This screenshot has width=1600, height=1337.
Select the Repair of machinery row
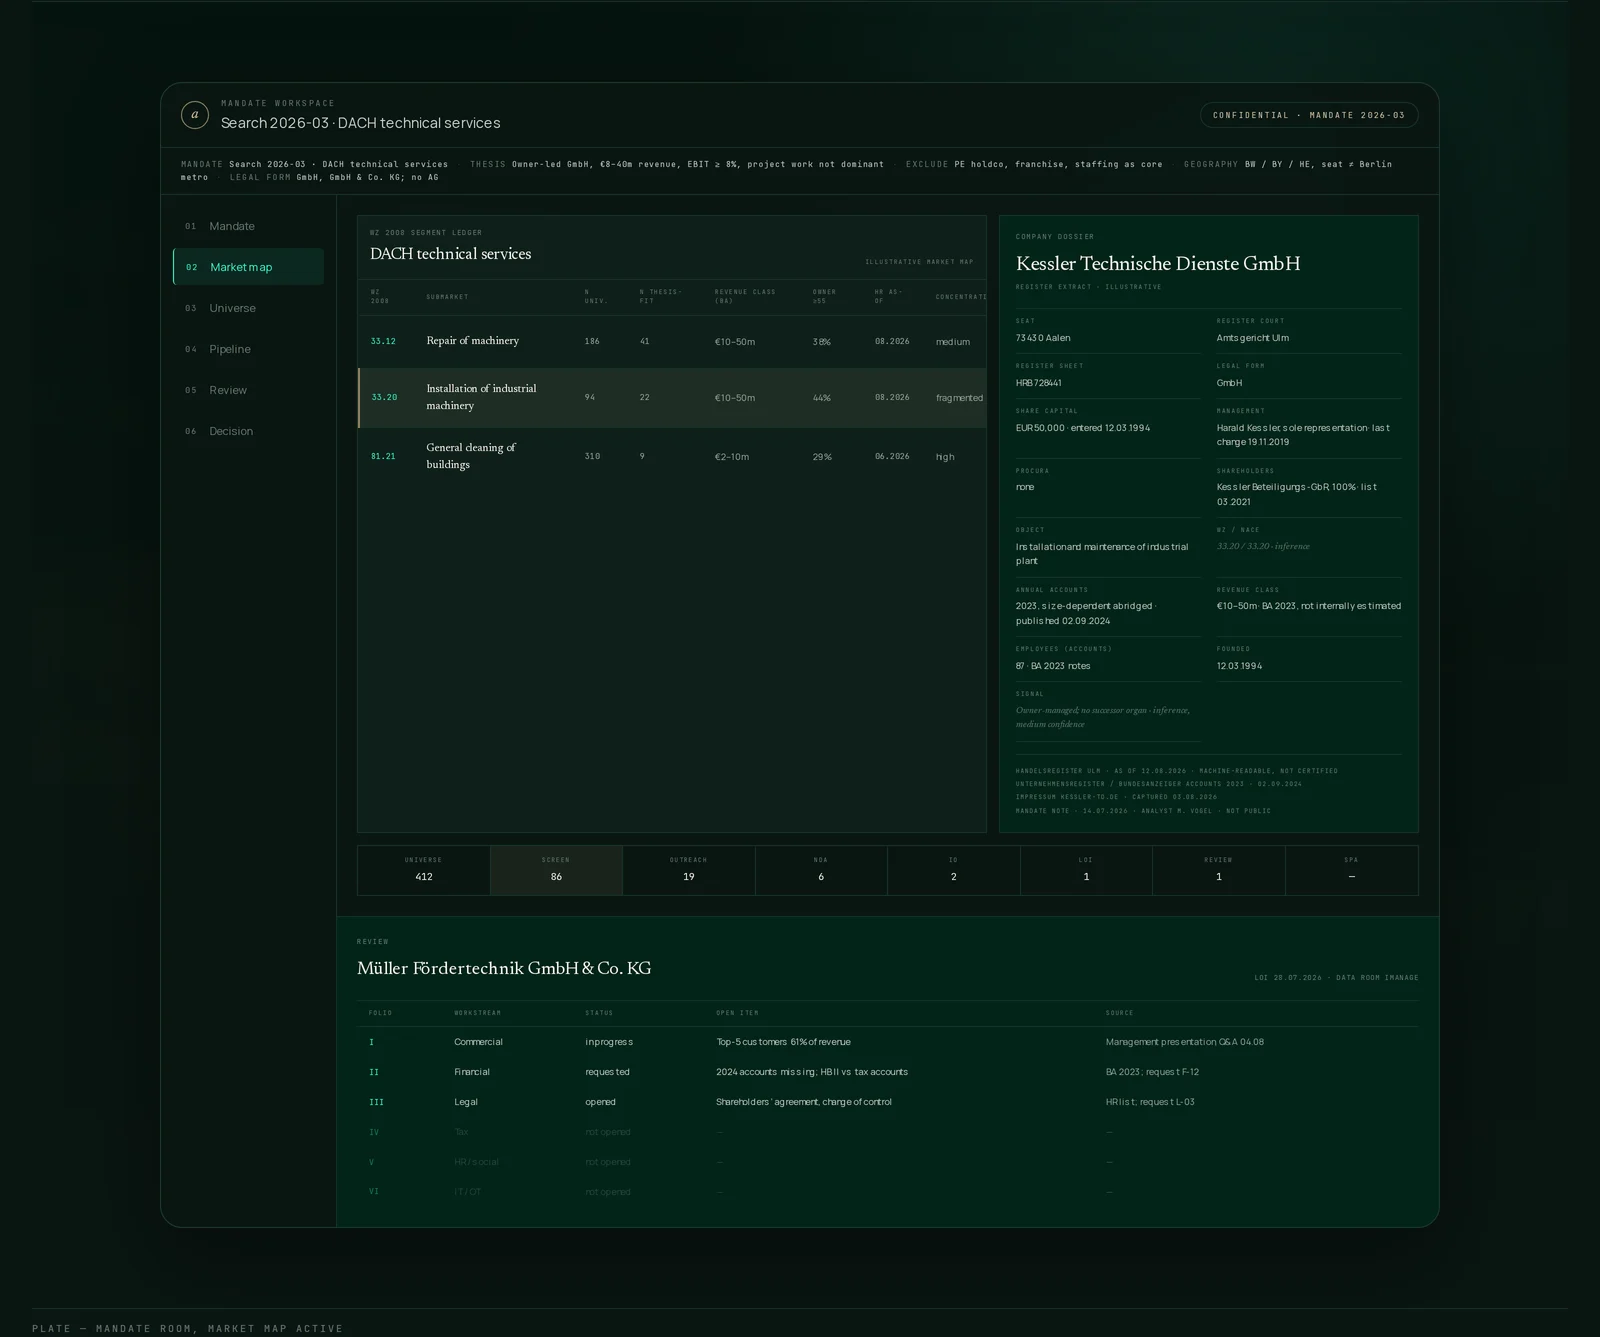(x=672, y=341)
